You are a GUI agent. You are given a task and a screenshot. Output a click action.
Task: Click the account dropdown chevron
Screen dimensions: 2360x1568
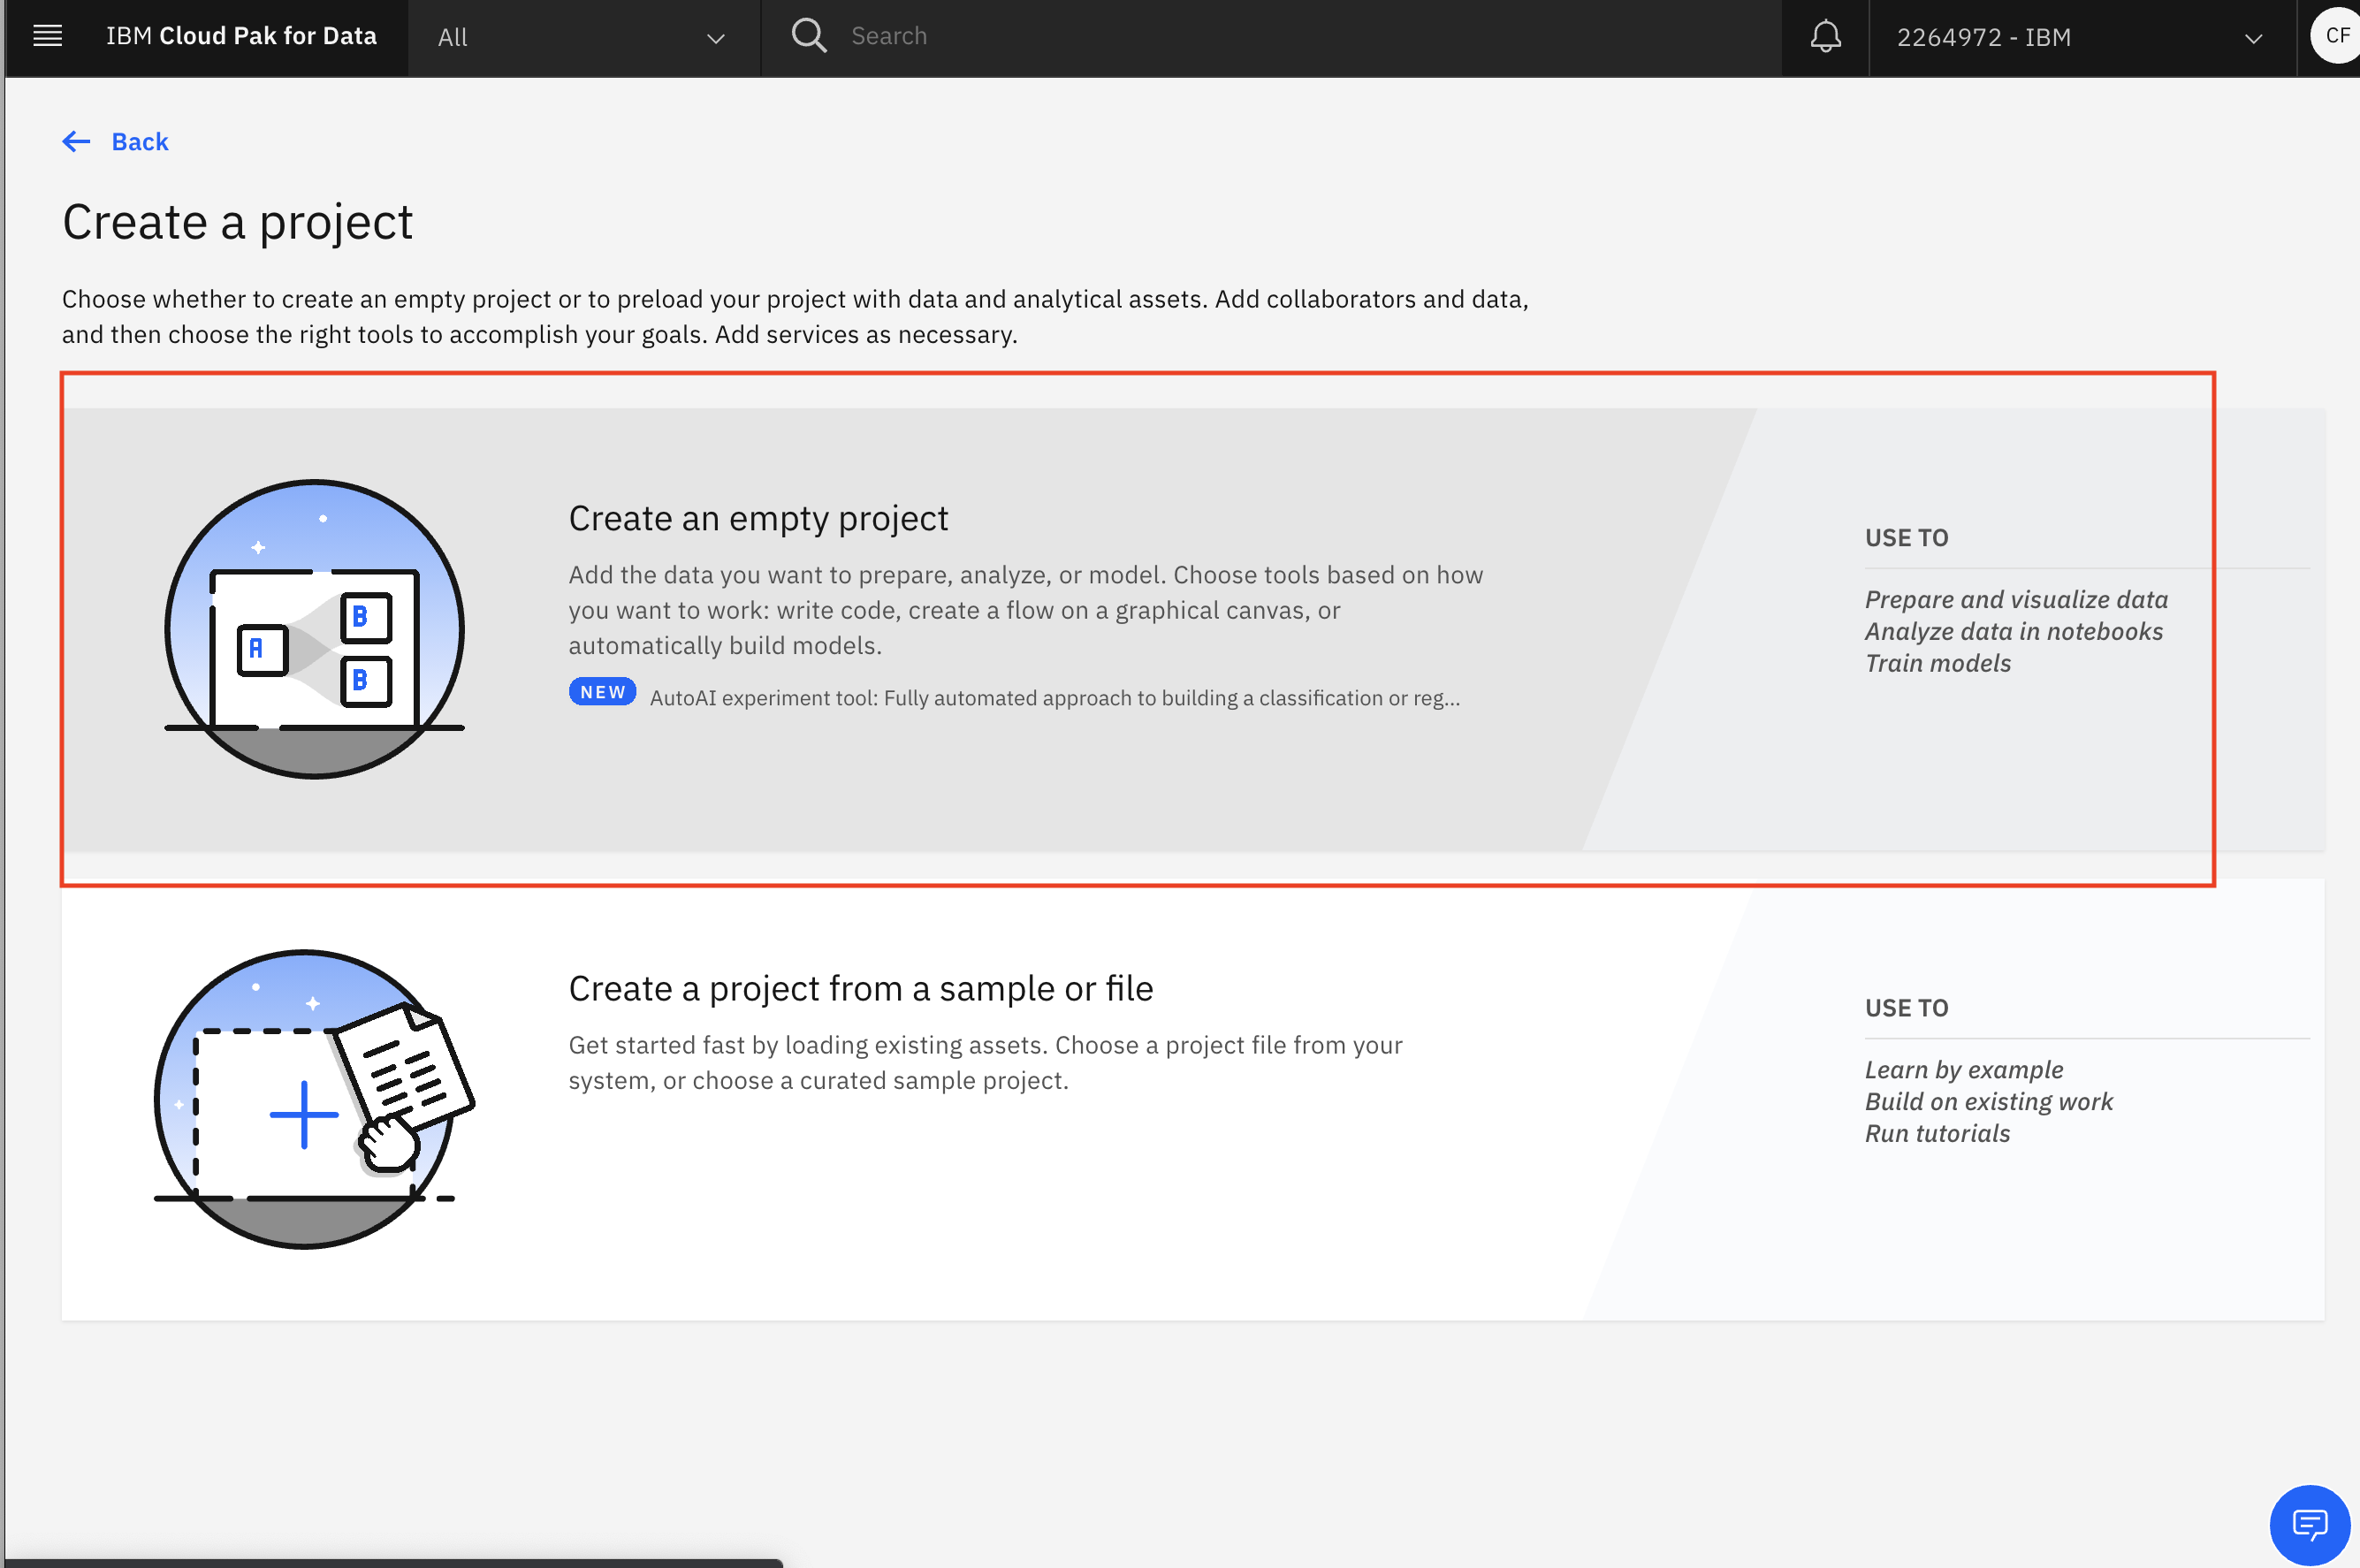(2253, 39)
